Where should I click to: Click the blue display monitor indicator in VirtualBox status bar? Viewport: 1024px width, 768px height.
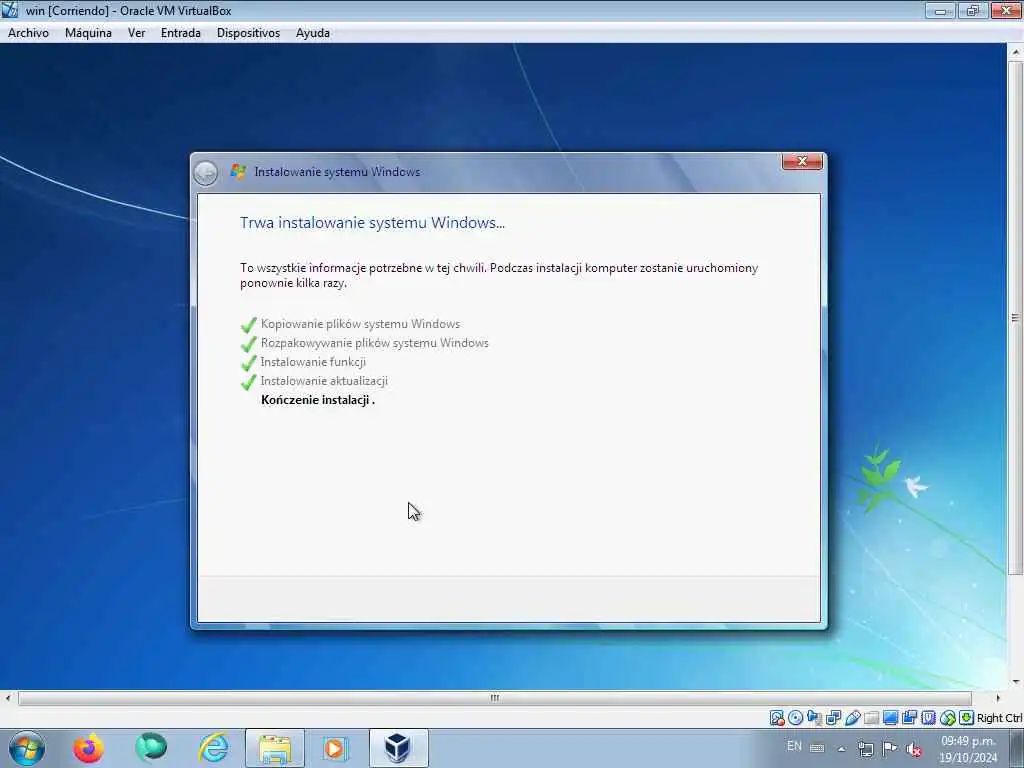pyautogui.click(x=890, y=718)
